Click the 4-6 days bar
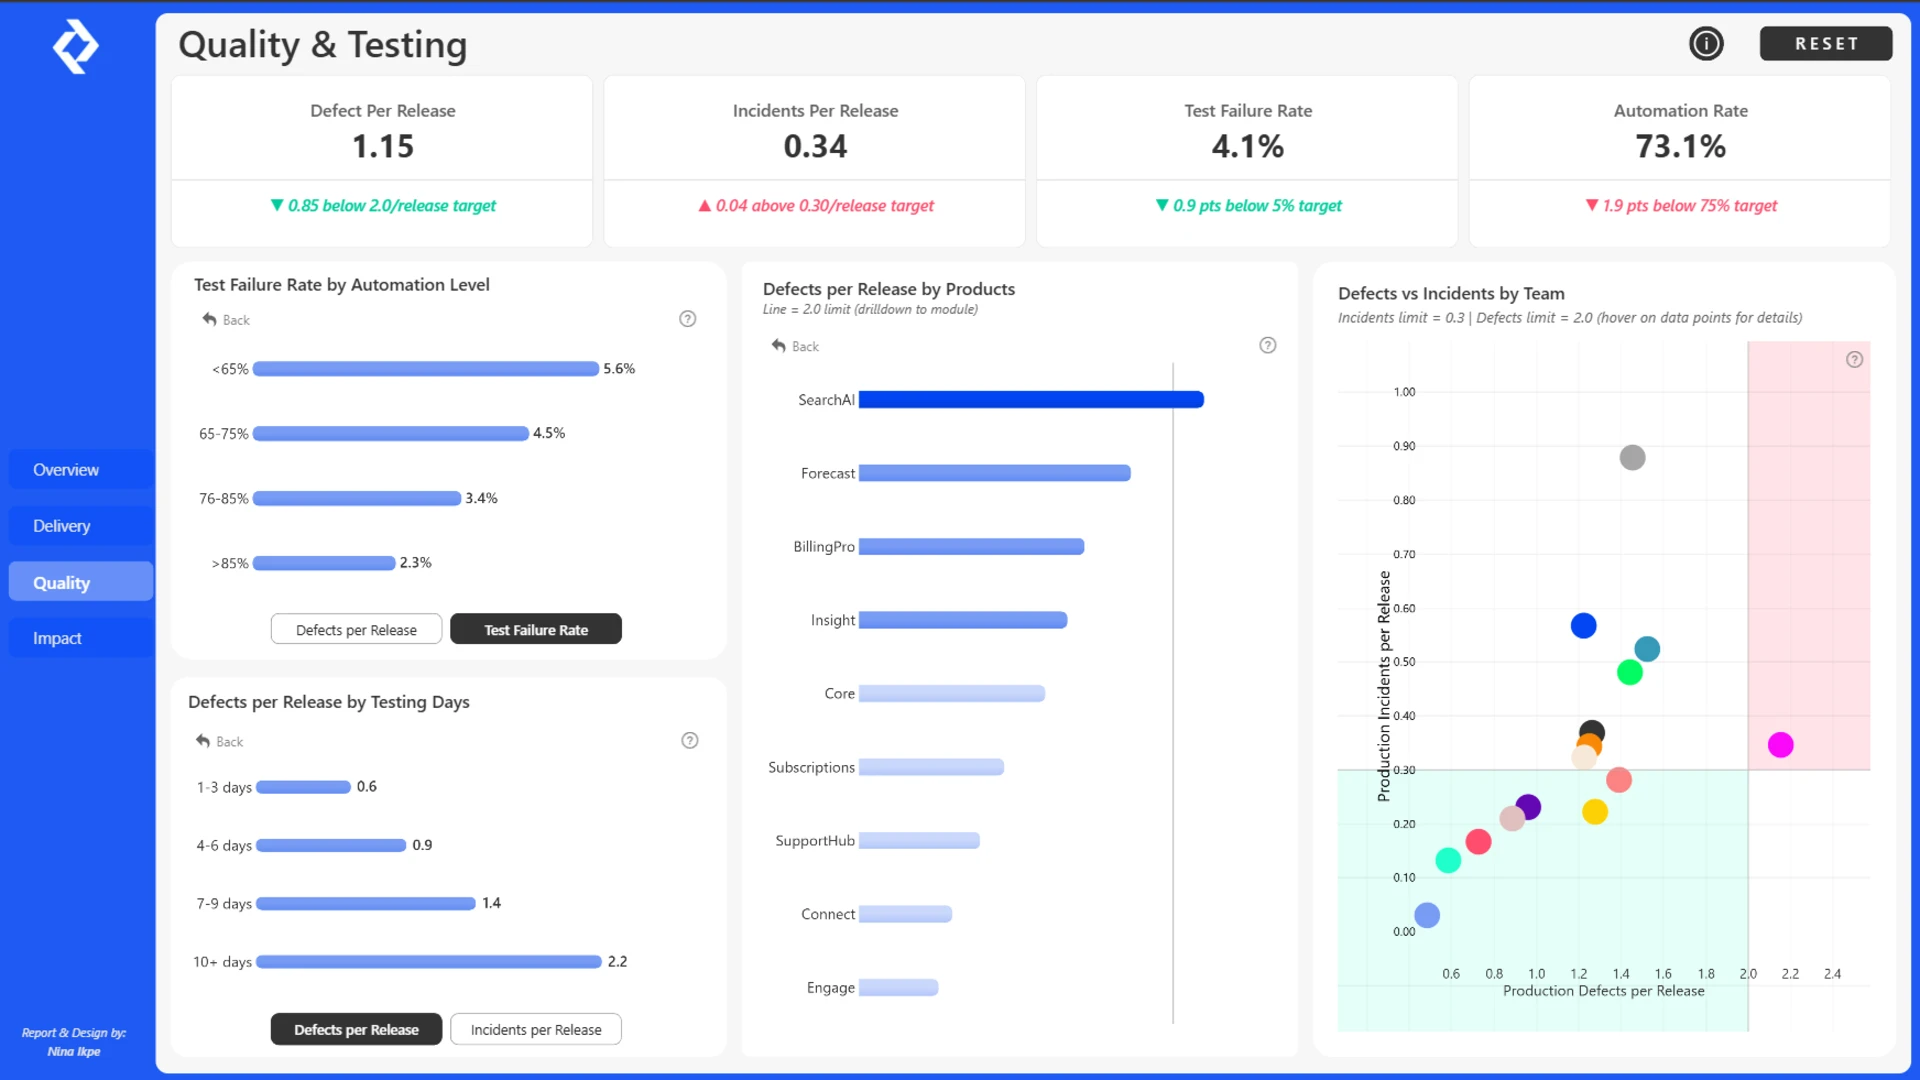The width and height of the screenshot is (1920, 1080). 331,846
